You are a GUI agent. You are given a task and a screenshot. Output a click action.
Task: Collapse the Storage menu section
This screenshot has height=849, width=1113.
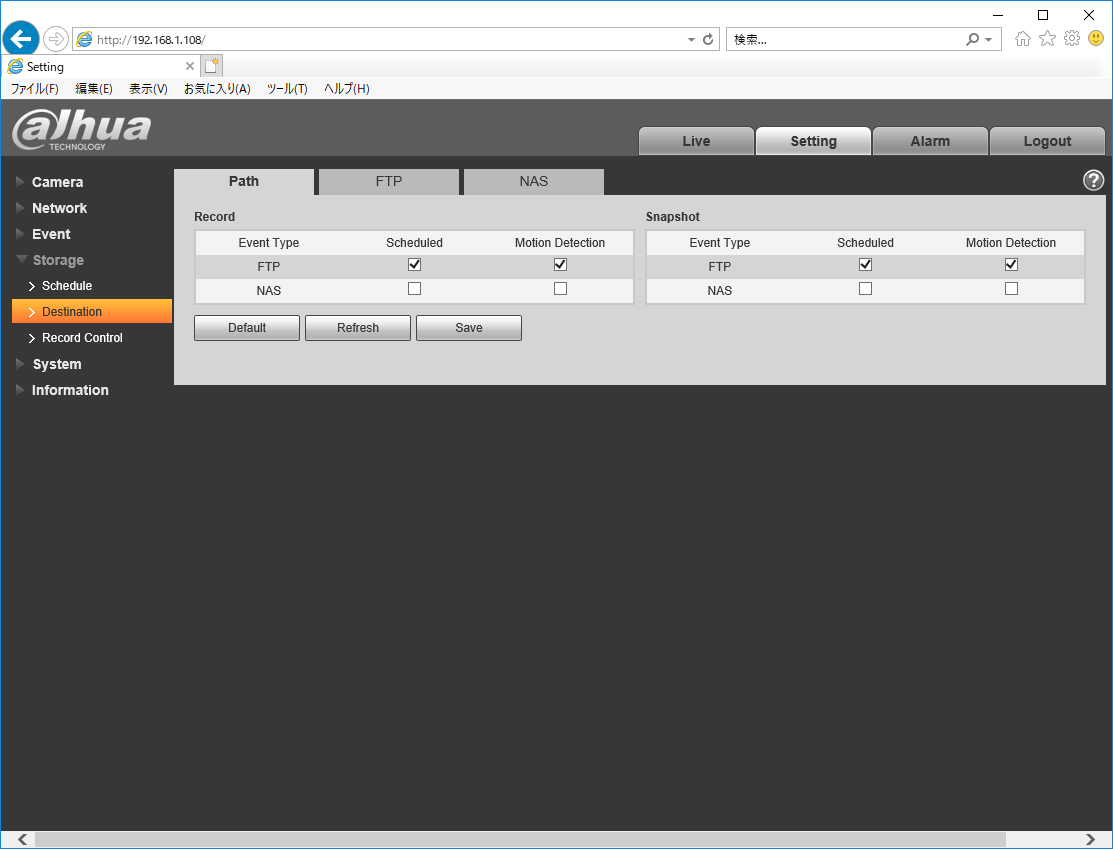pos(57,260)
